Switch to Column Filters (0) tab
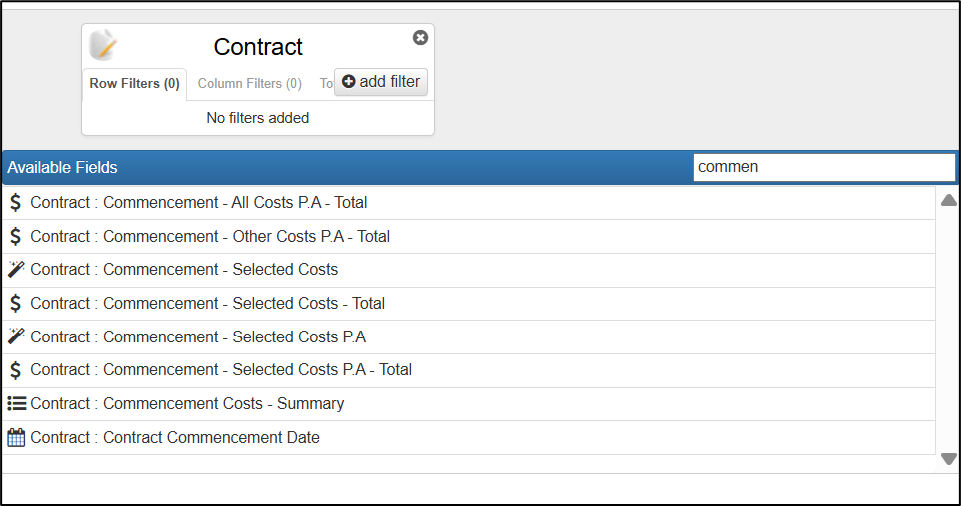 [249, 84]
